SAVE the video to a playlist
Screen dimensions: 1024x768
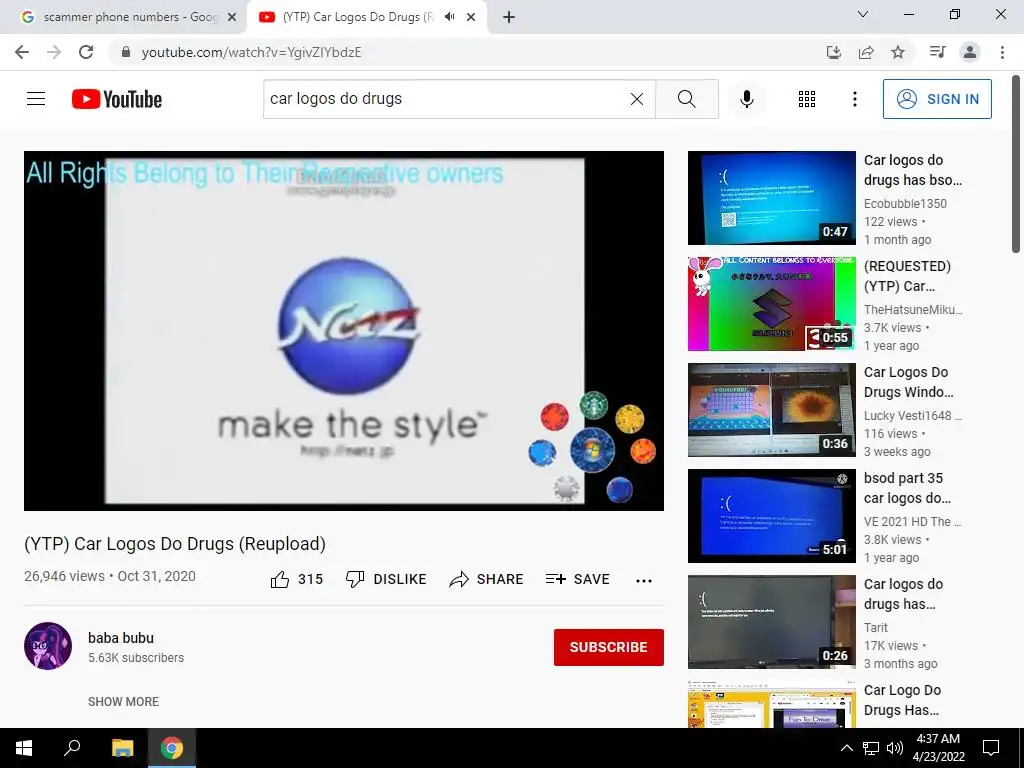578,579
